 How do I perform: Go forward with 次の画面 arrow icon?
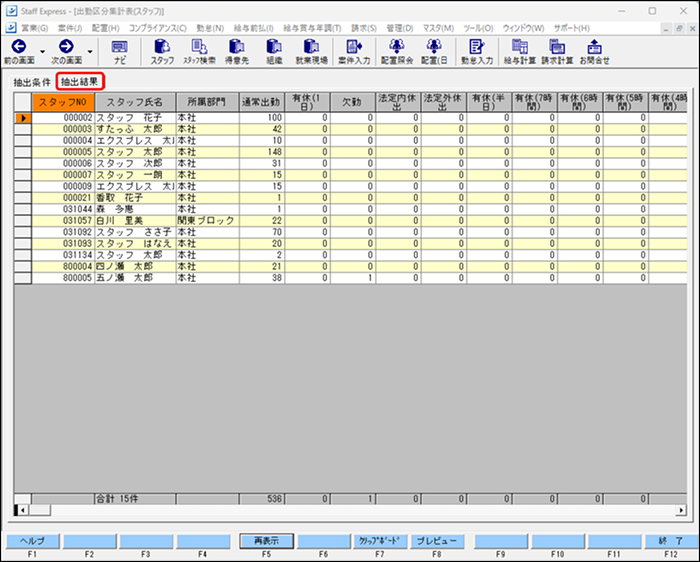(x=66, y=46)
